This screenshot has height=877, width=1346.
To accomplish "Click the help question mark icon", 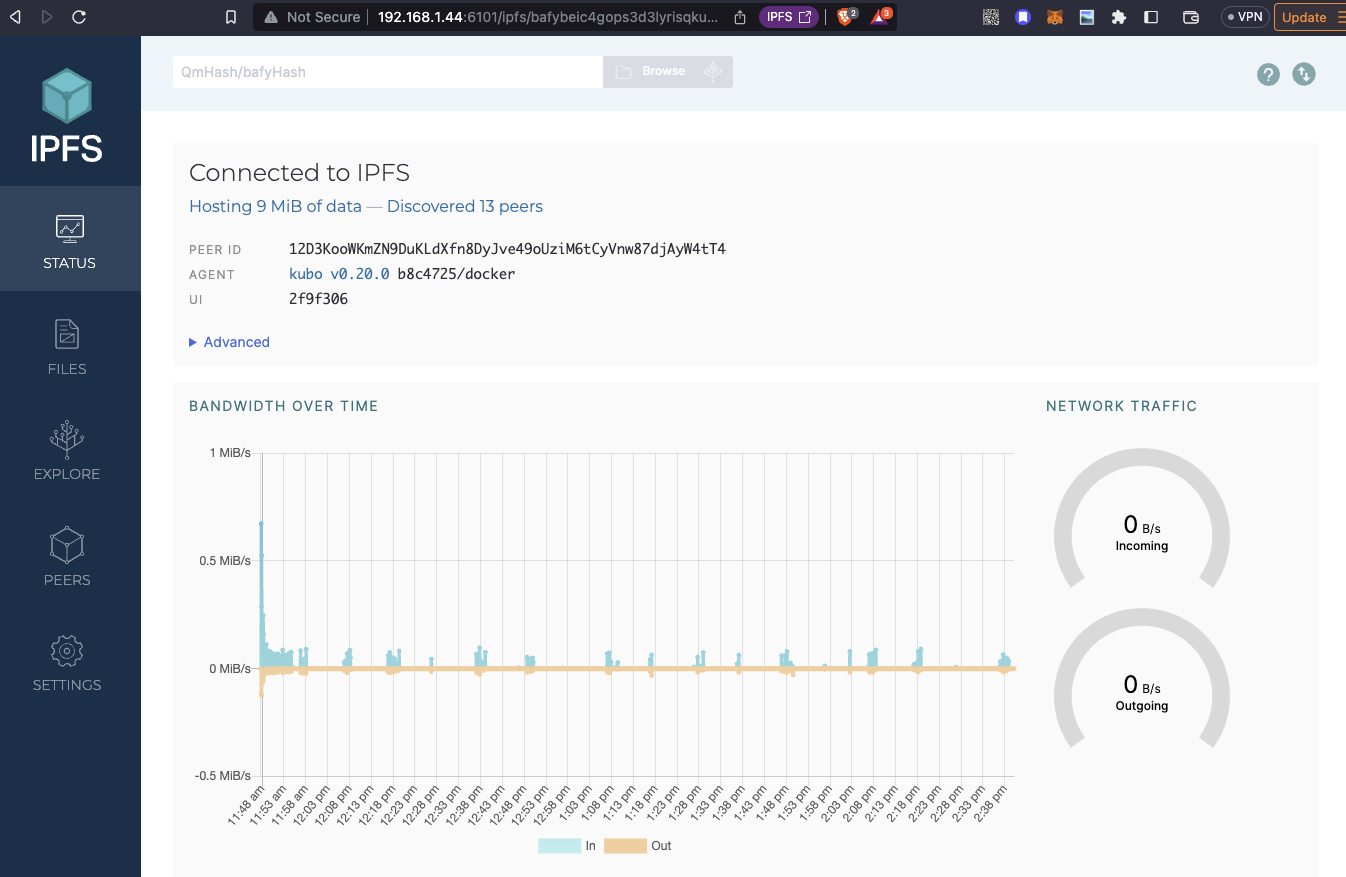I will [1268, 74].
